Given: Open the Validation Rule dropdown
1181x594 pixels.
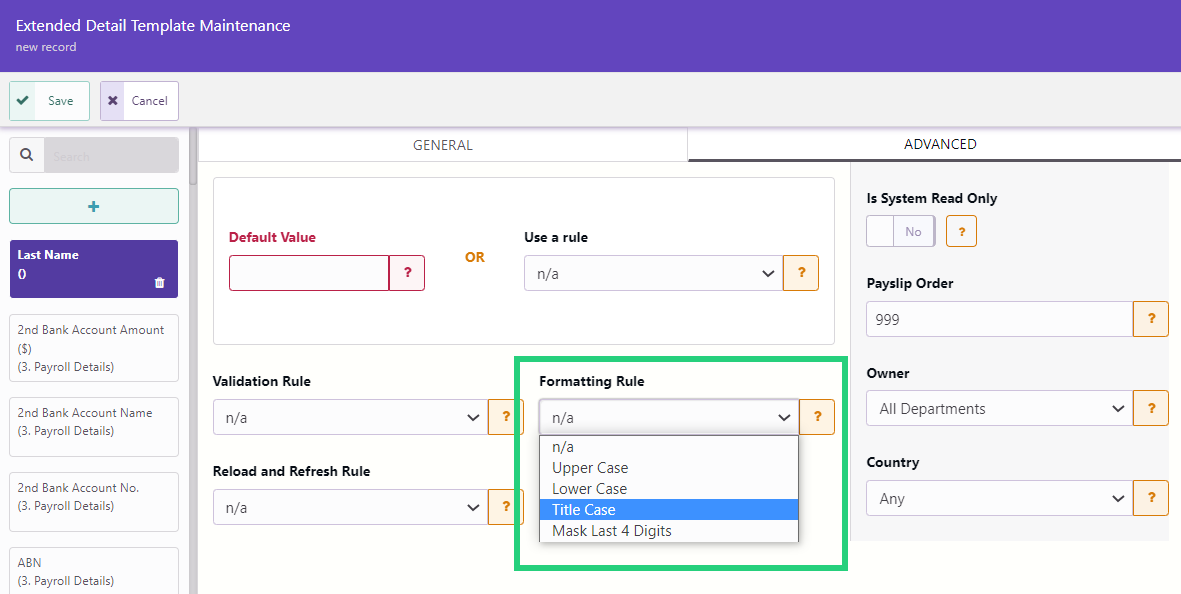Looking at the screenshot, I should coord(348,418).
